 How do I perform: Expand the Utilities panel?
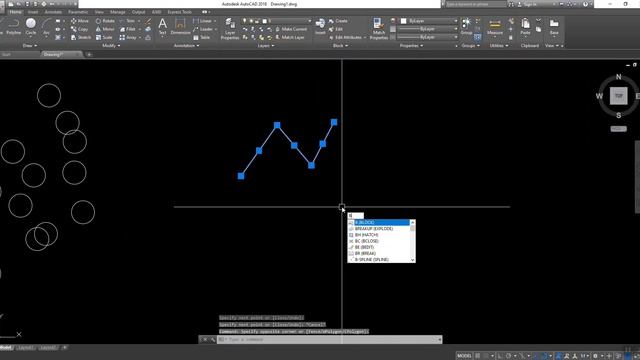point(499,46)
